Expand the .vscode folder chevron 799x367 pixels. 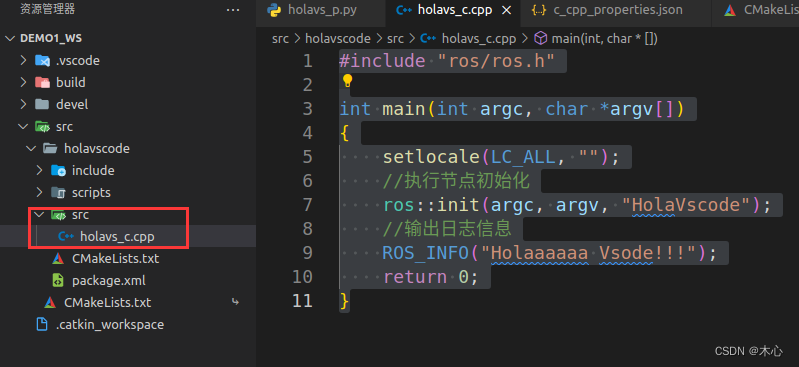tap(23, 61)
